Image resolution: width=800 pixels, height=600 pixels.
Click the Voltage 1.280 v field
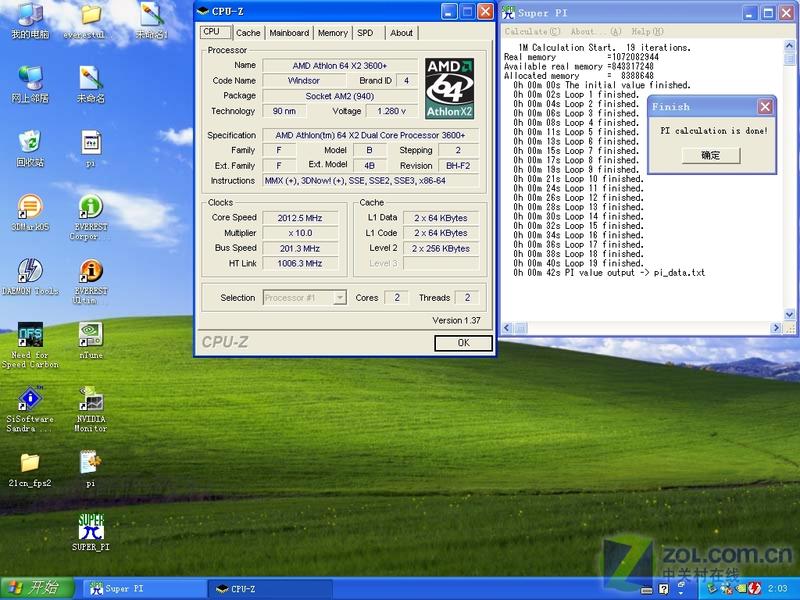click(392, 111)
